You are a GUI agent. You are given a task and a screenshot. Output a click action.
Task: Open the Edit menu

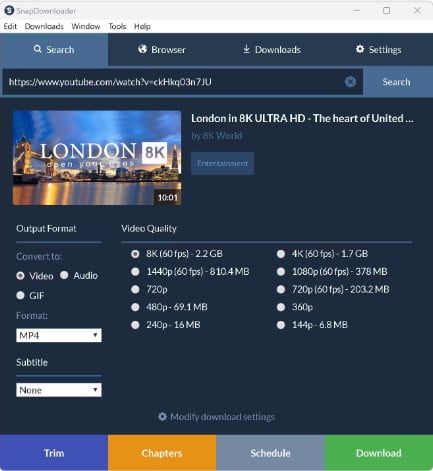(x=10, y=26)
